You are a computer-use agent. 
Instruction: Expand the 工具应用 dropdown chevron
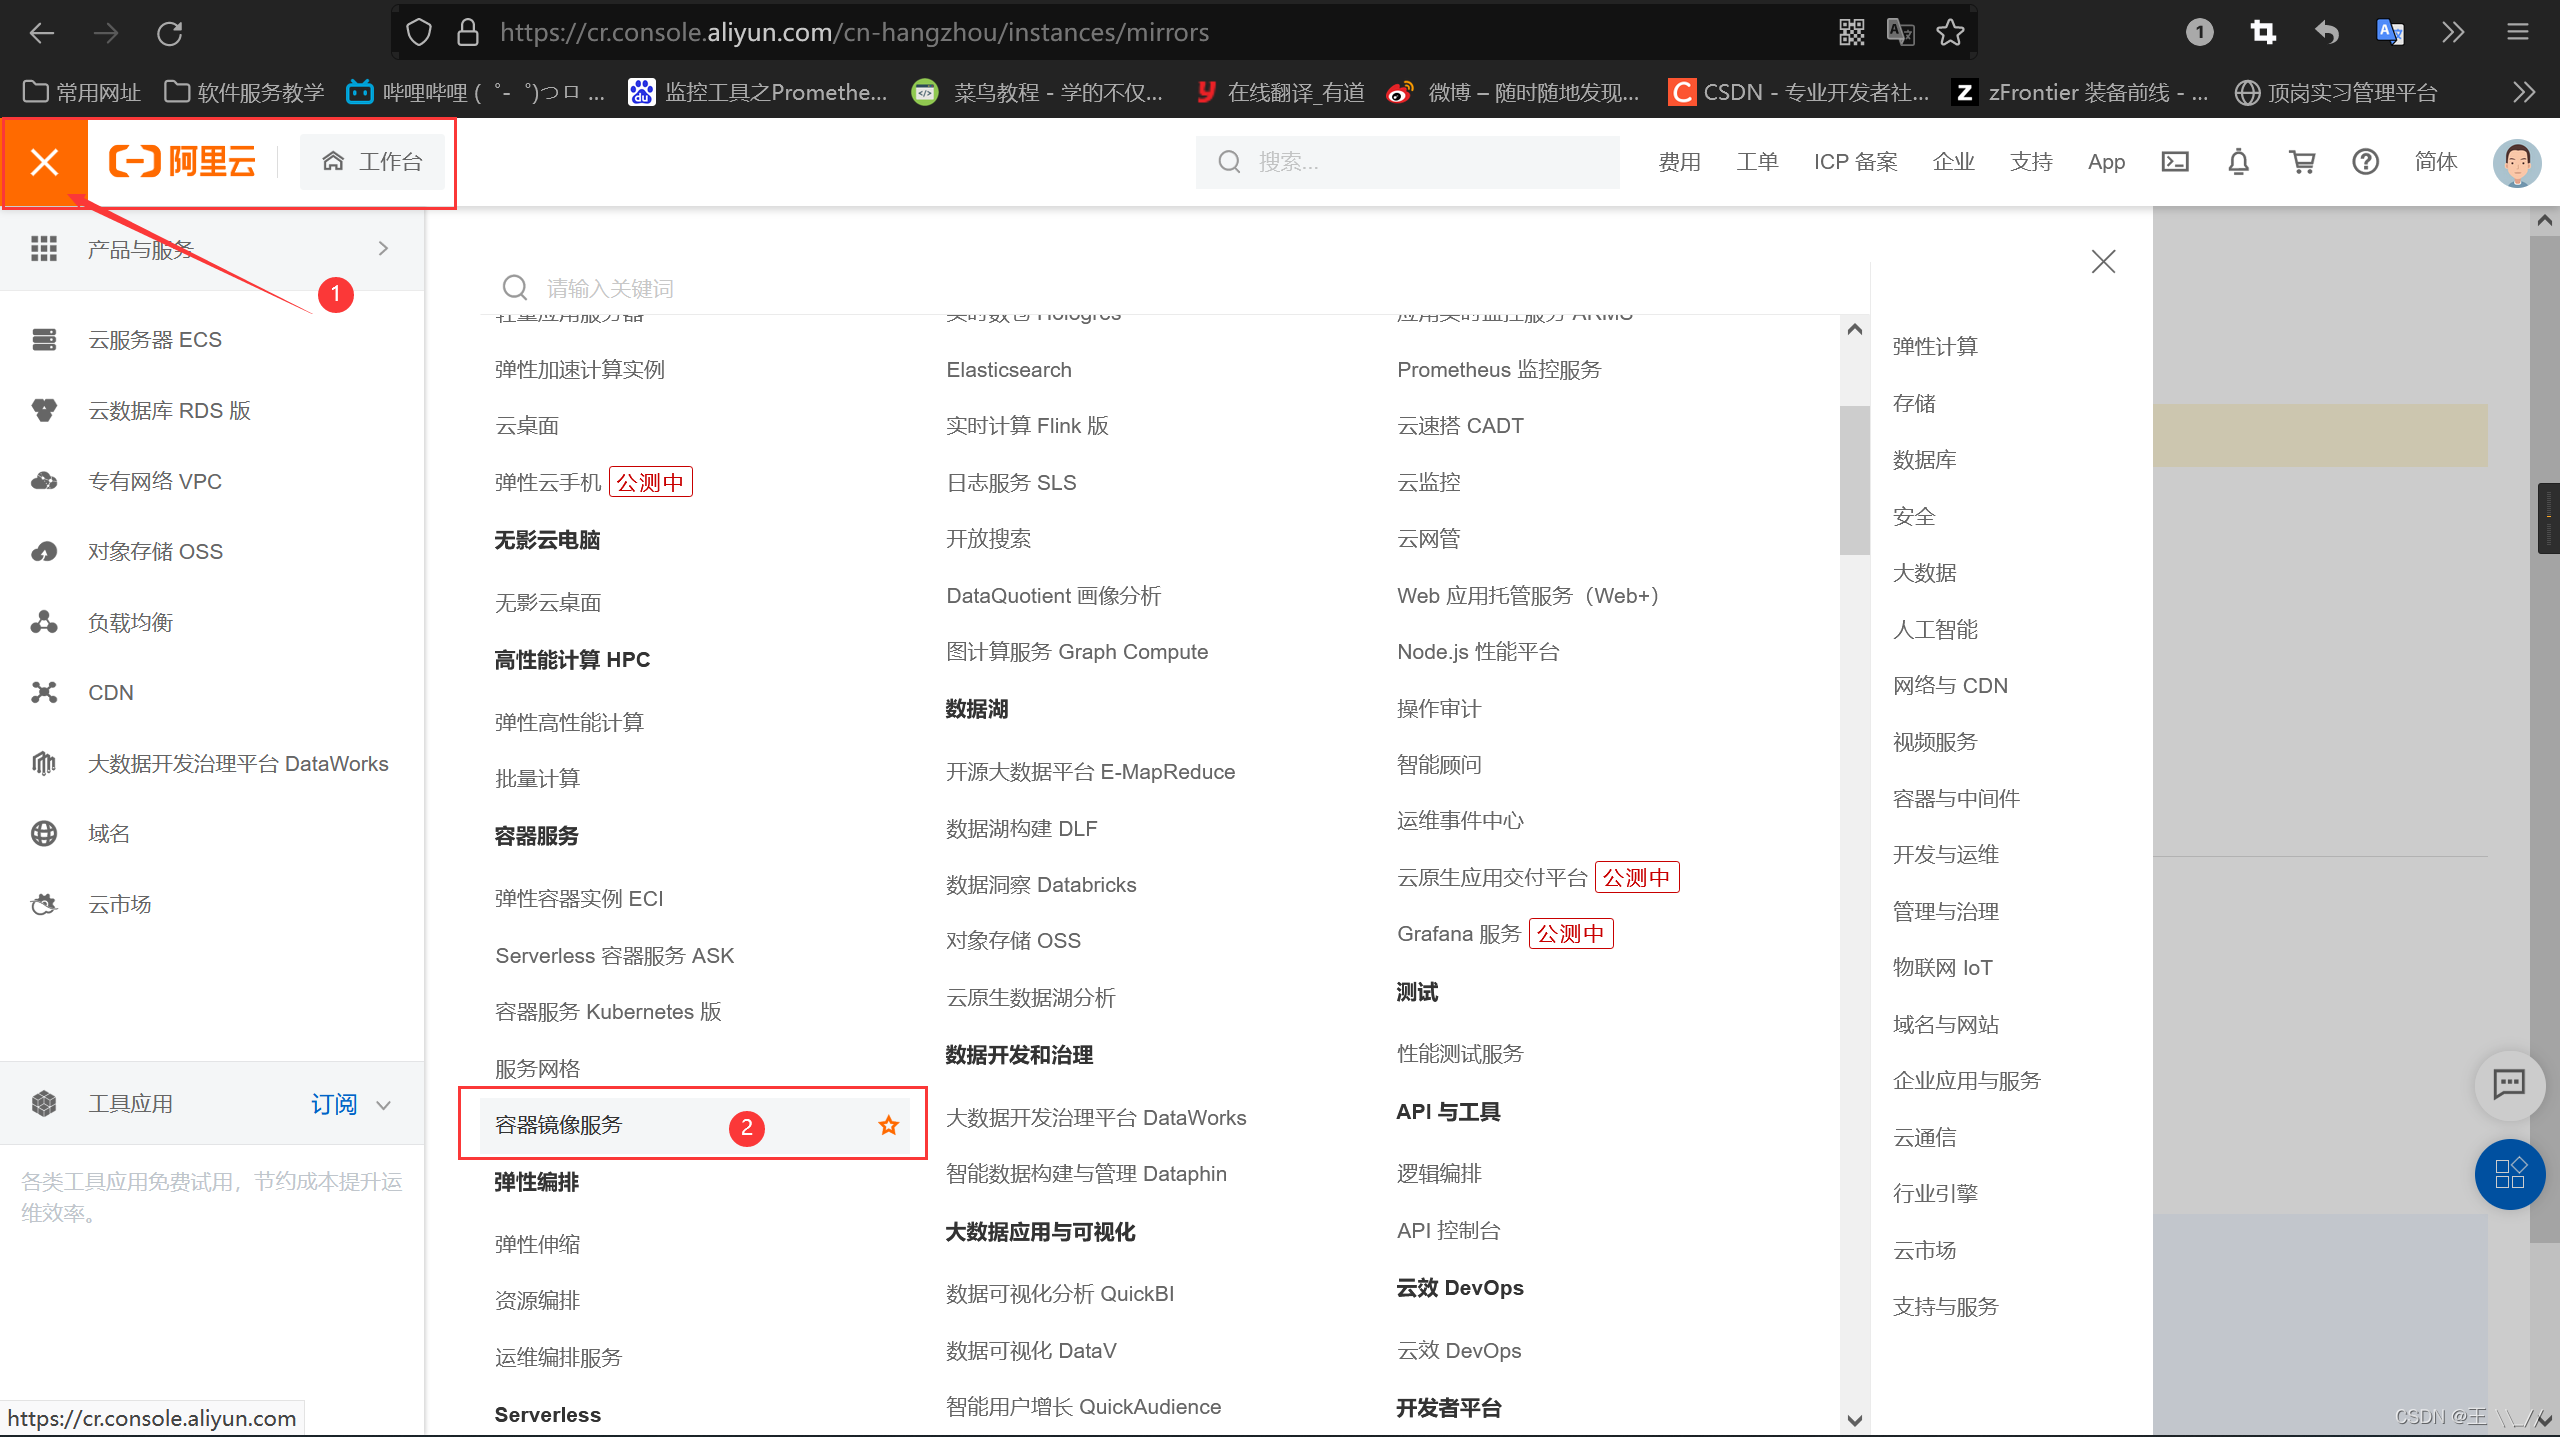(x=383, y=1105)
